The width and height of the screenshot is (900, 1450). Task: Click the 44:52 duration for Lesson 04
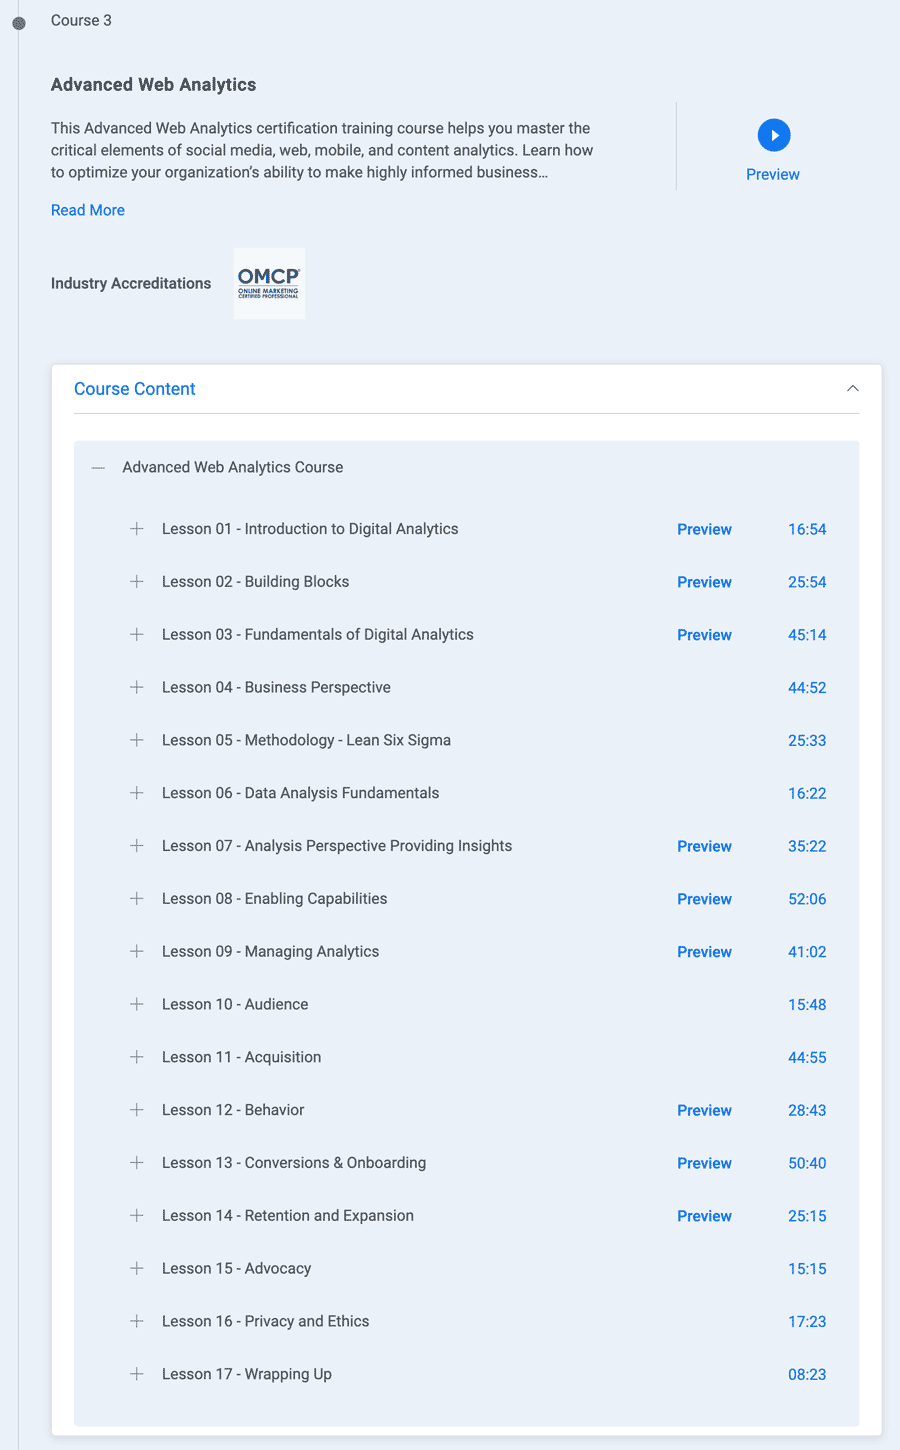click(807, 688)
